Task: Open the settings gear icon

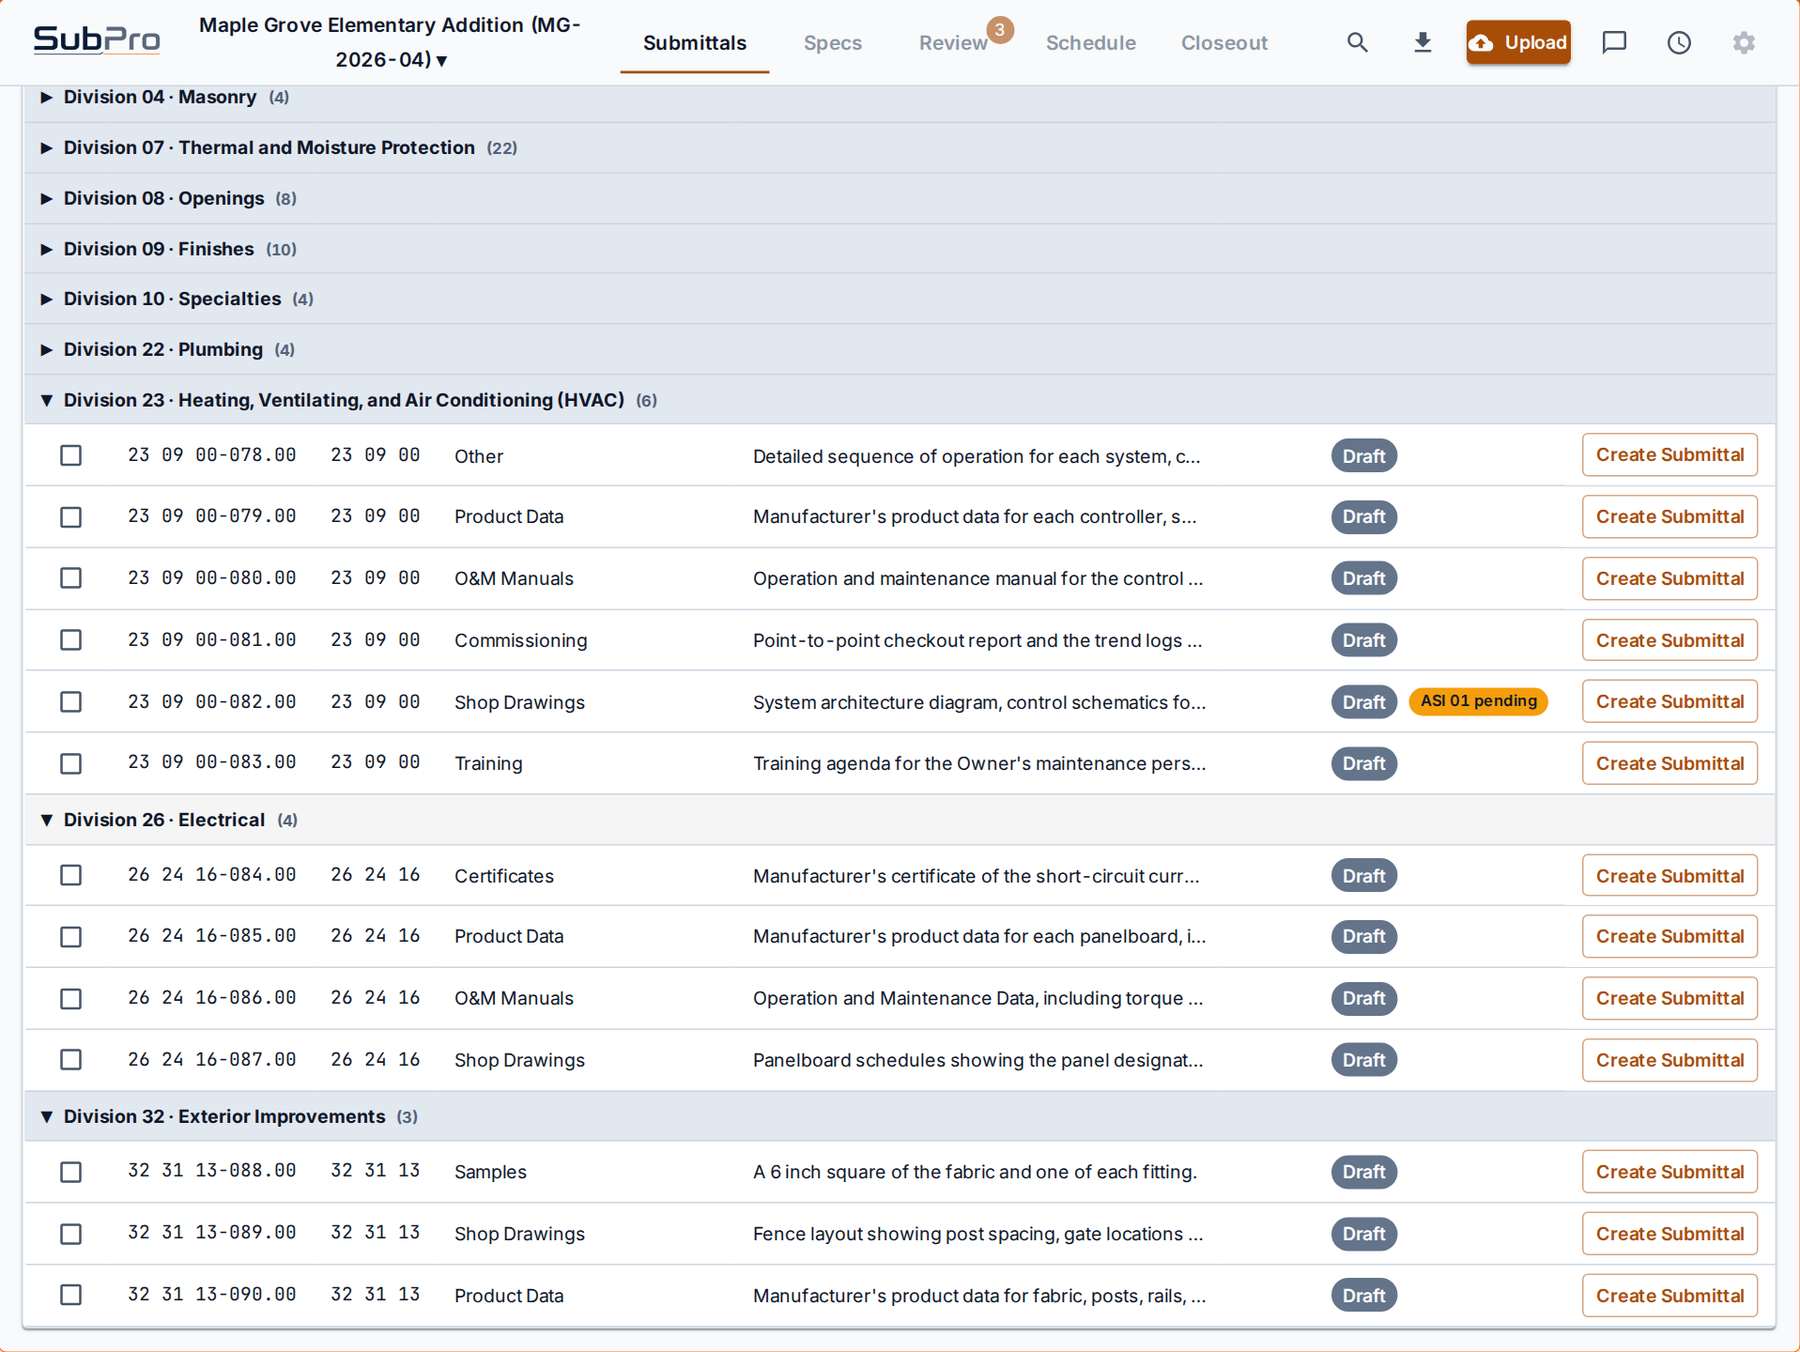Action: point(1744,42)
